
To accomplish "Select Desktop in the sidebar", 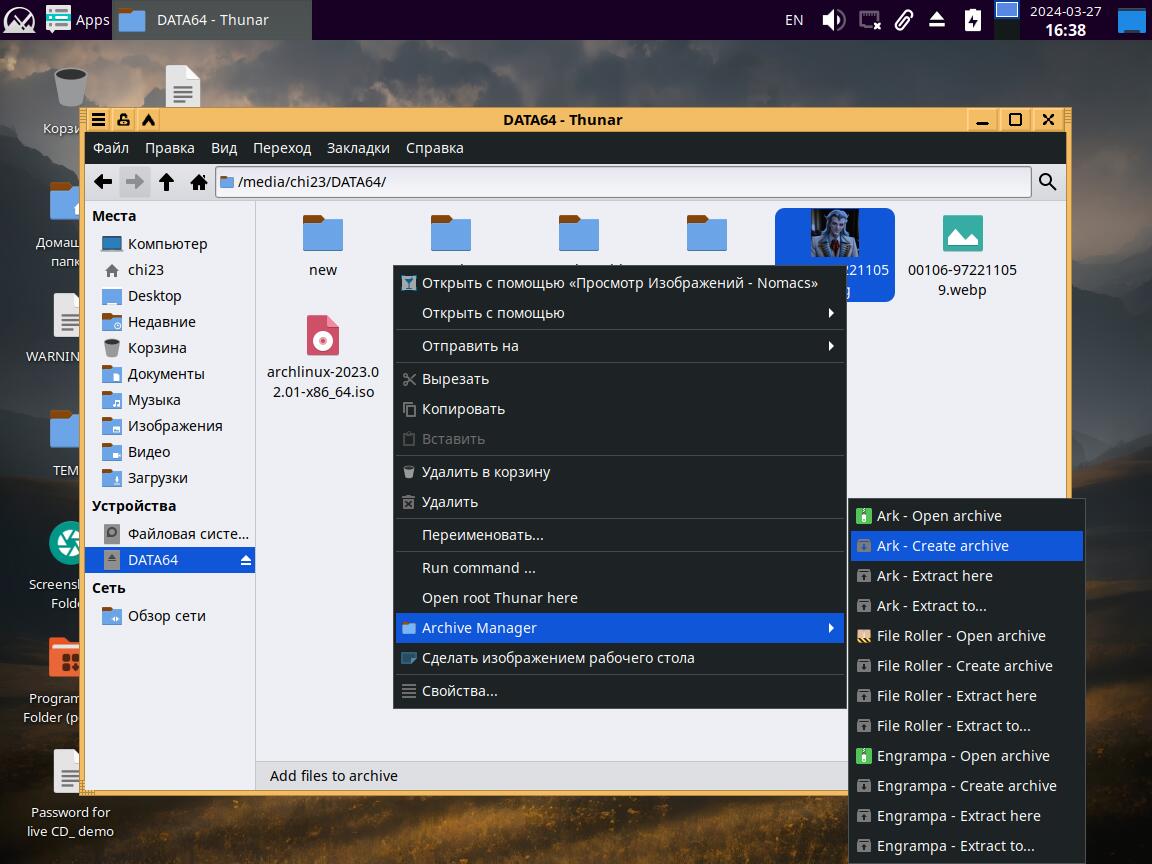I will pos(170,296).
